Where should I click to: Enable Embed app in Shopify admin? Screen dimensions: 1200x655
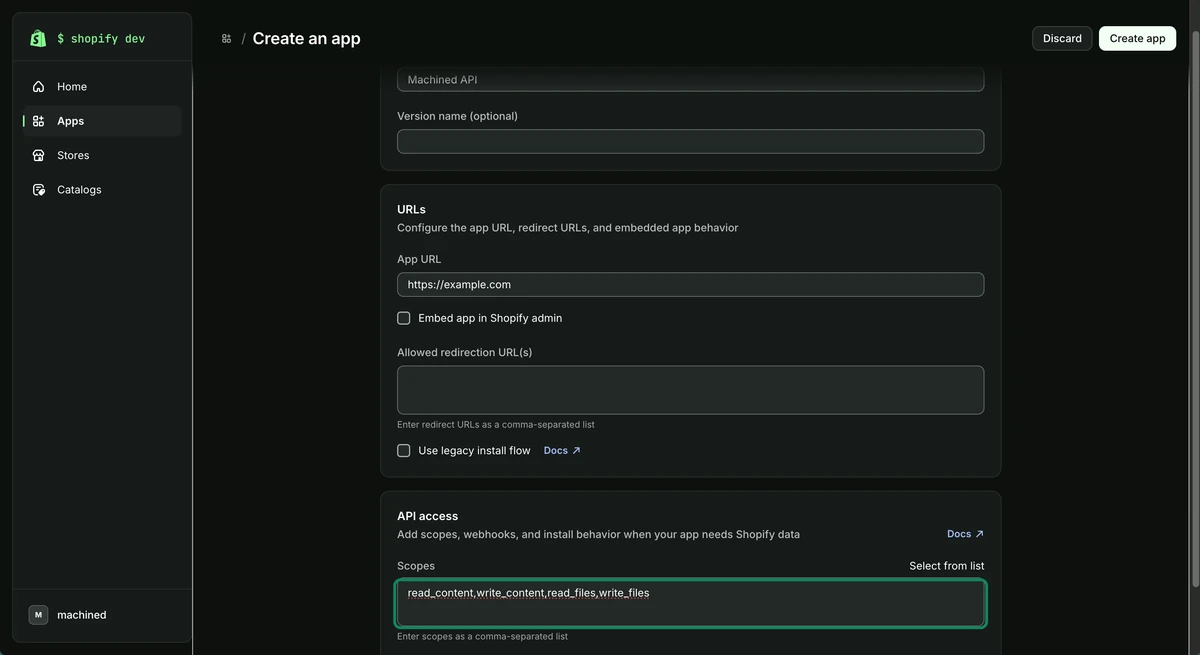(x=404, y=318)
